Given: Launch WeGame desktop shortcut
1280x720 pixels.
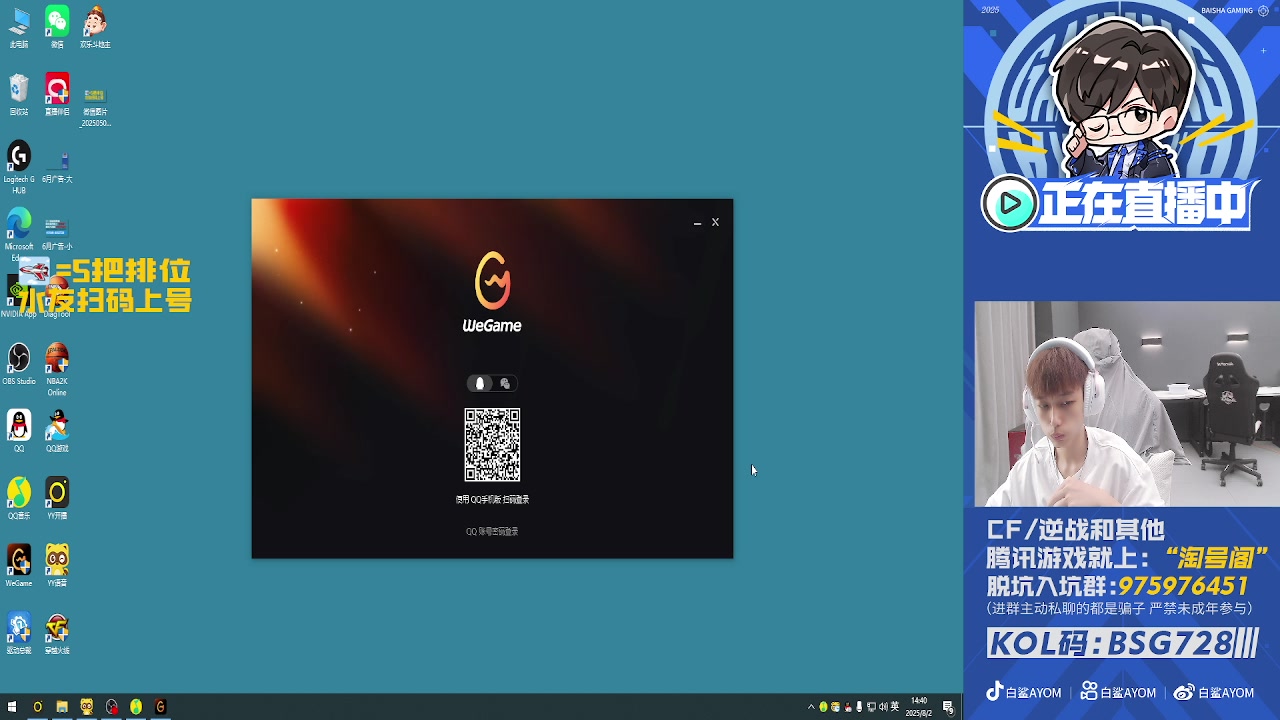Looking at the screenshot, I should click(19, 564).
